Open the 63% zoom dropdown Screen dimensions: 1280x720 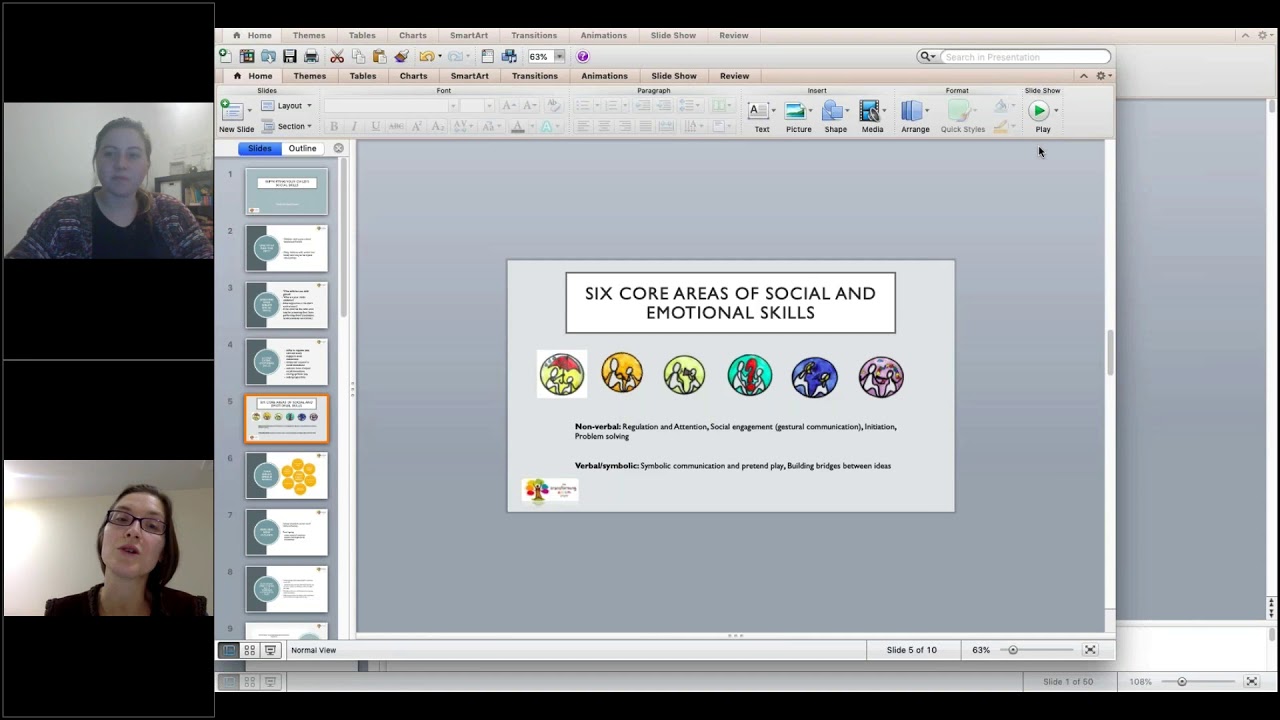559,57
